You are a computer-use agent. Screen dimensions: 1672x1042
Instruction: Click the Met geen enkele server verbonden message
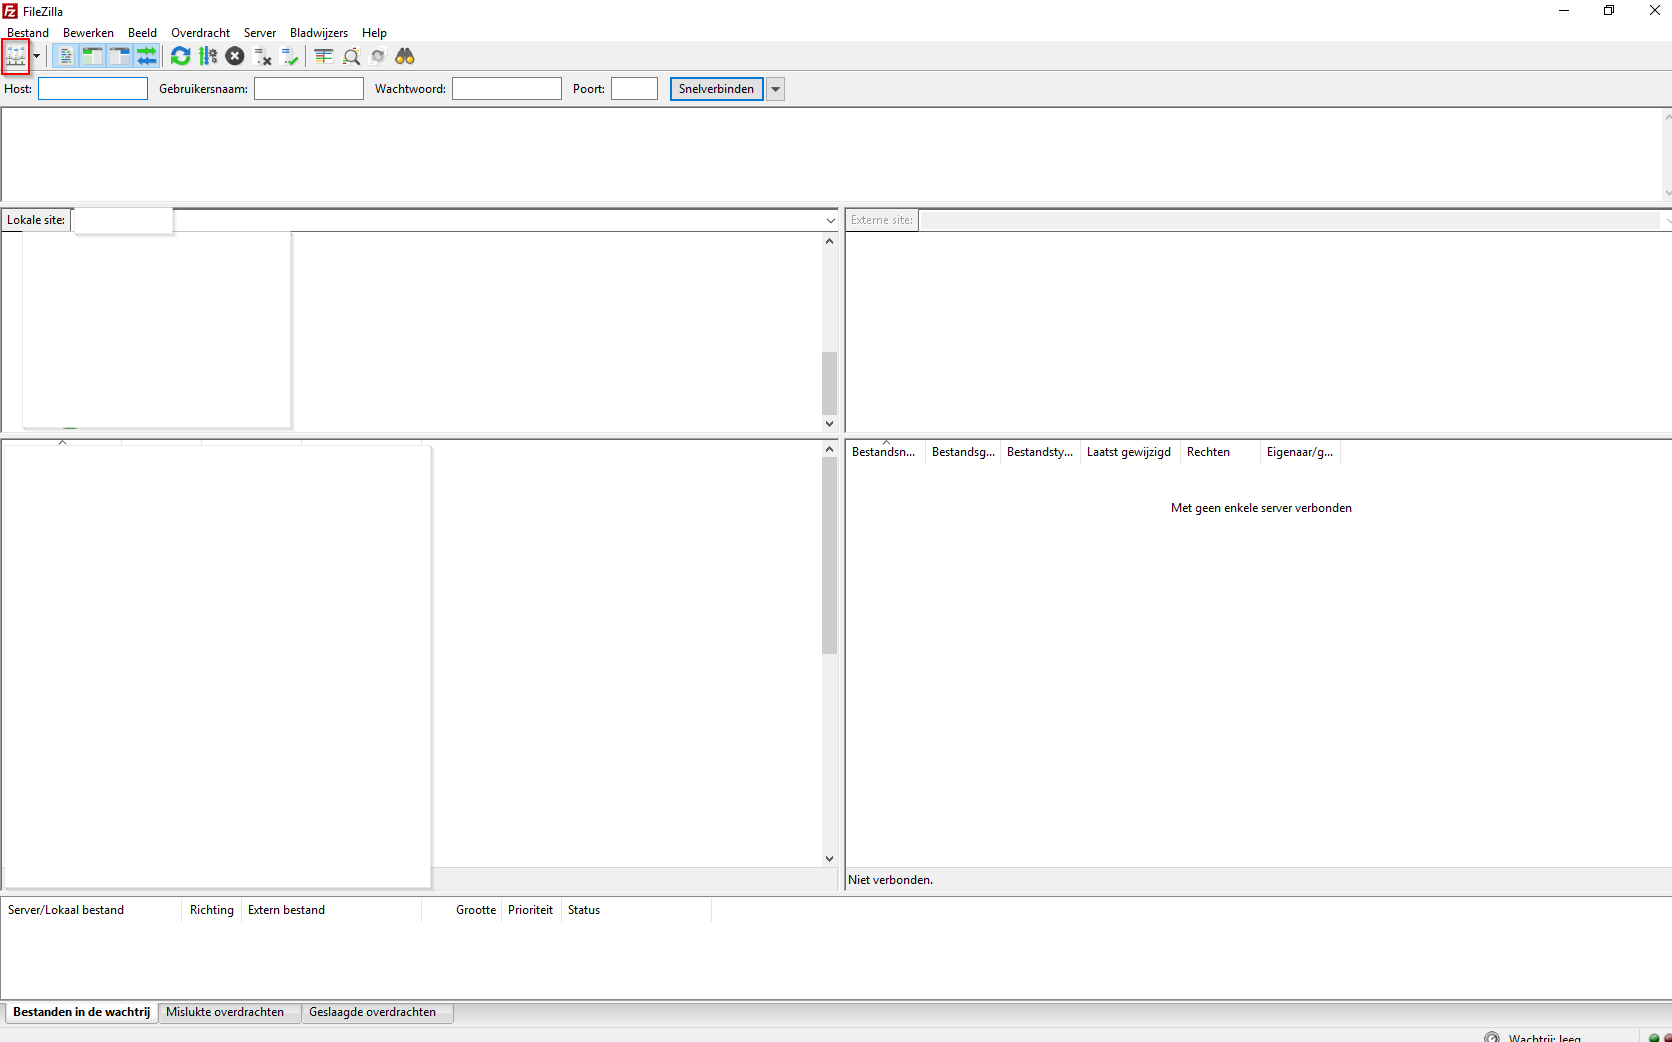[x=1261, y=508]
